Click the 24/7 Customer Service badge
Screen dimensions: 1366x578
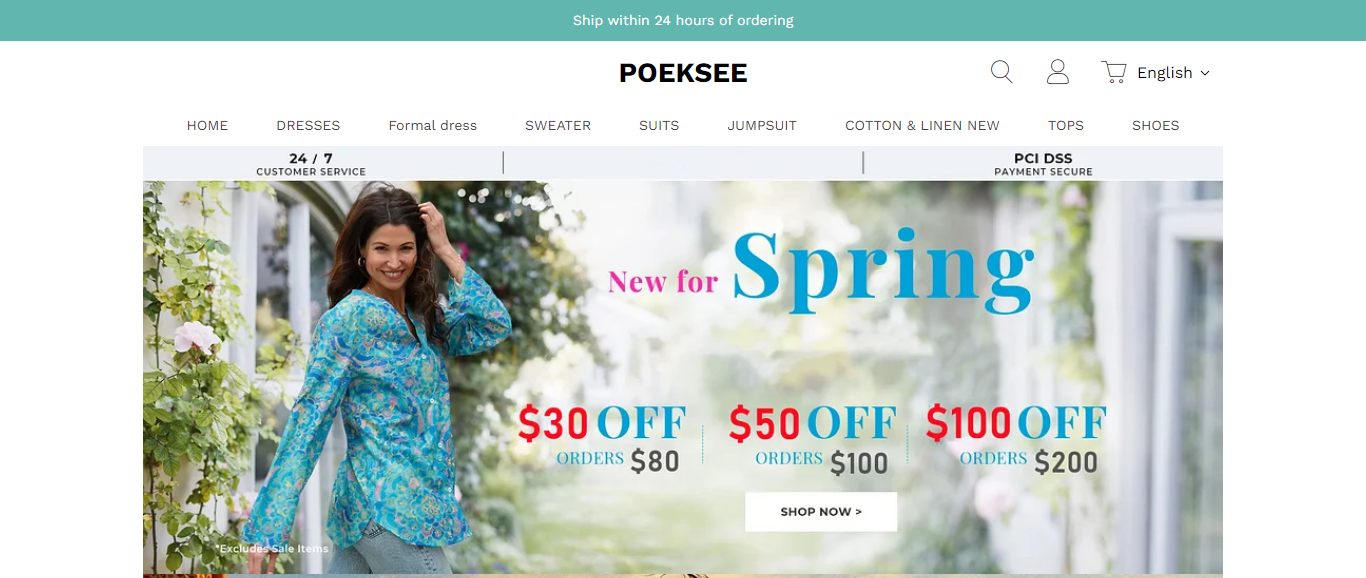[311, 164]
